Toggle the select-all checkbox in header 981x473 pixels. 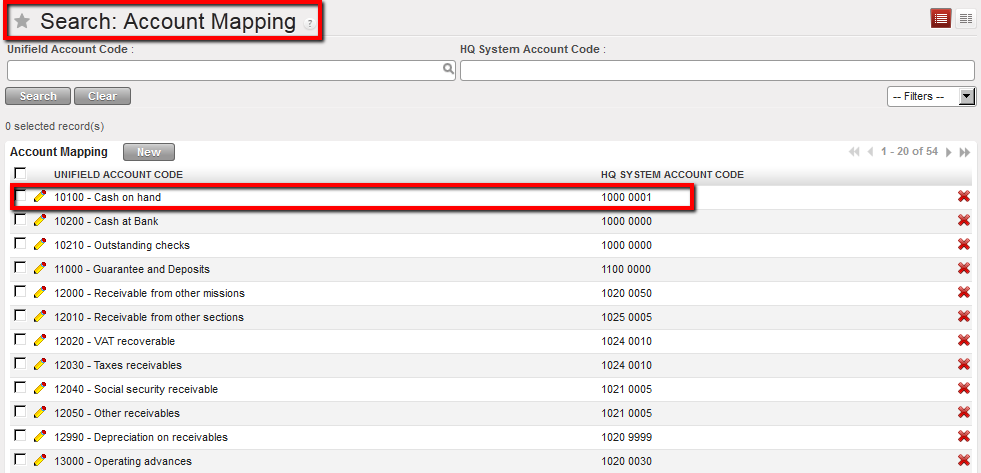tap(20, 174)
